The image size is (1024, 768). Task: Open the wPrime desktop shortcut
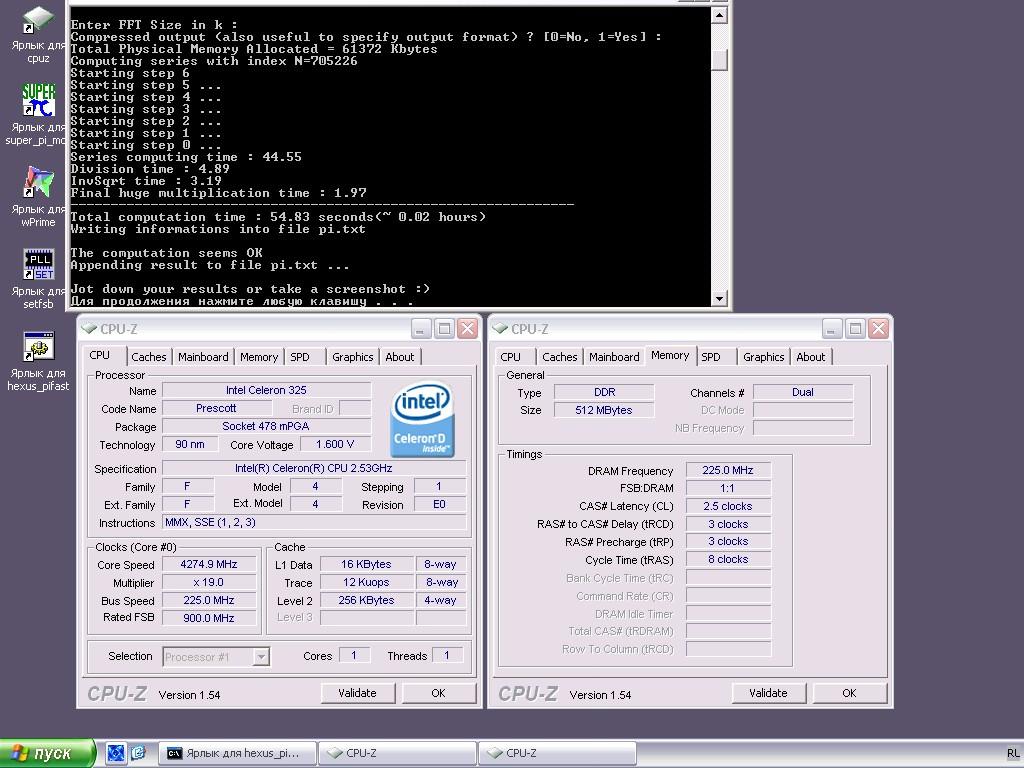coord(38,196)
